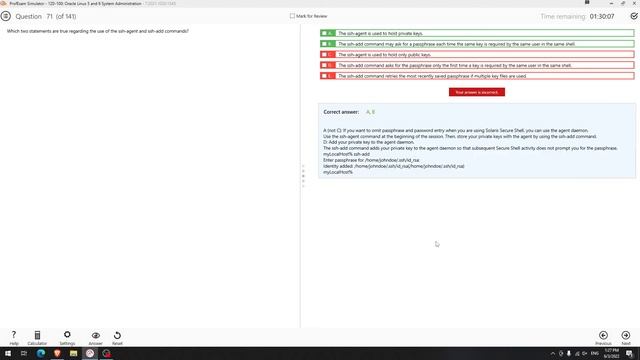Check answer E retries most recently saved passphrase

point(324,76)
